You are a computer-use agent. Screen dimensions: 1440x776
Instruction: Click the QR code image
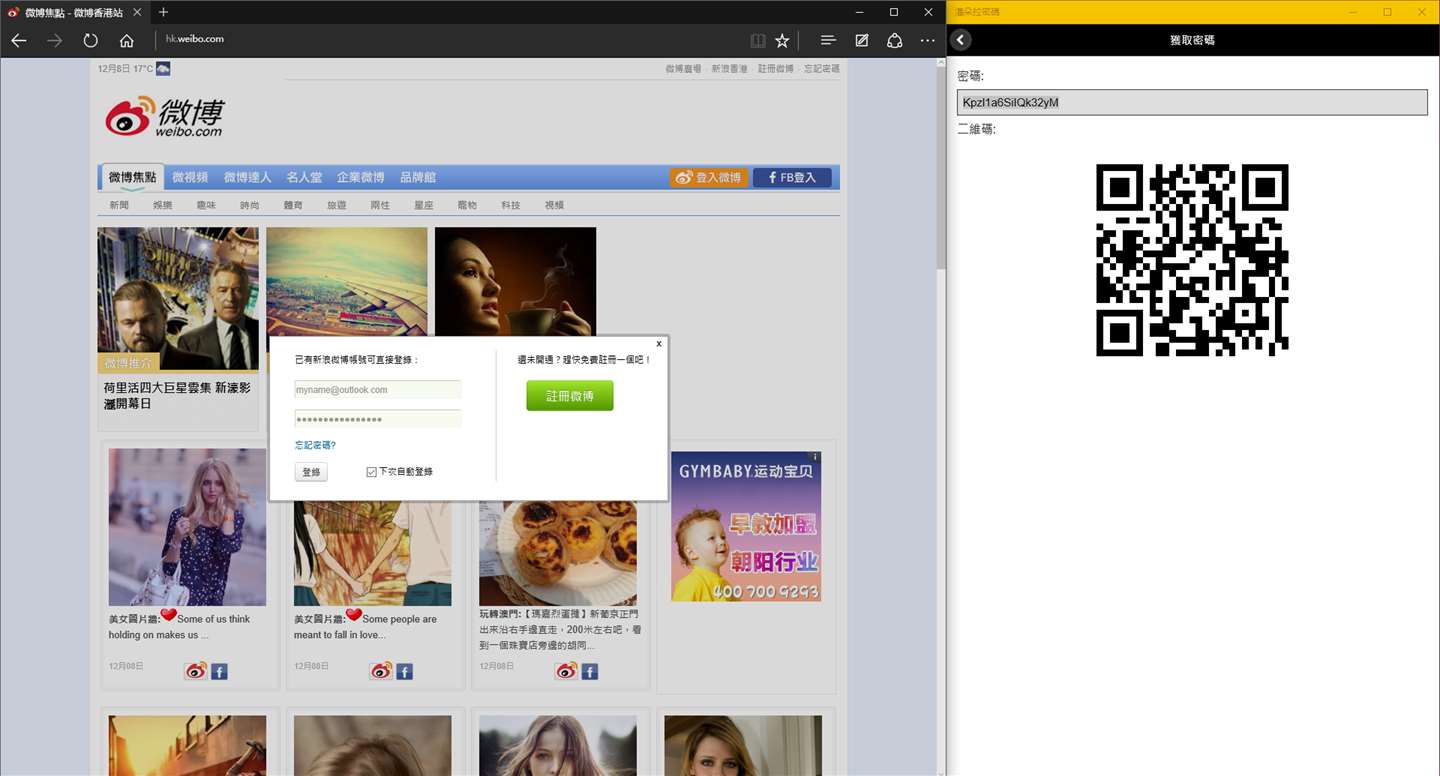1192,260
